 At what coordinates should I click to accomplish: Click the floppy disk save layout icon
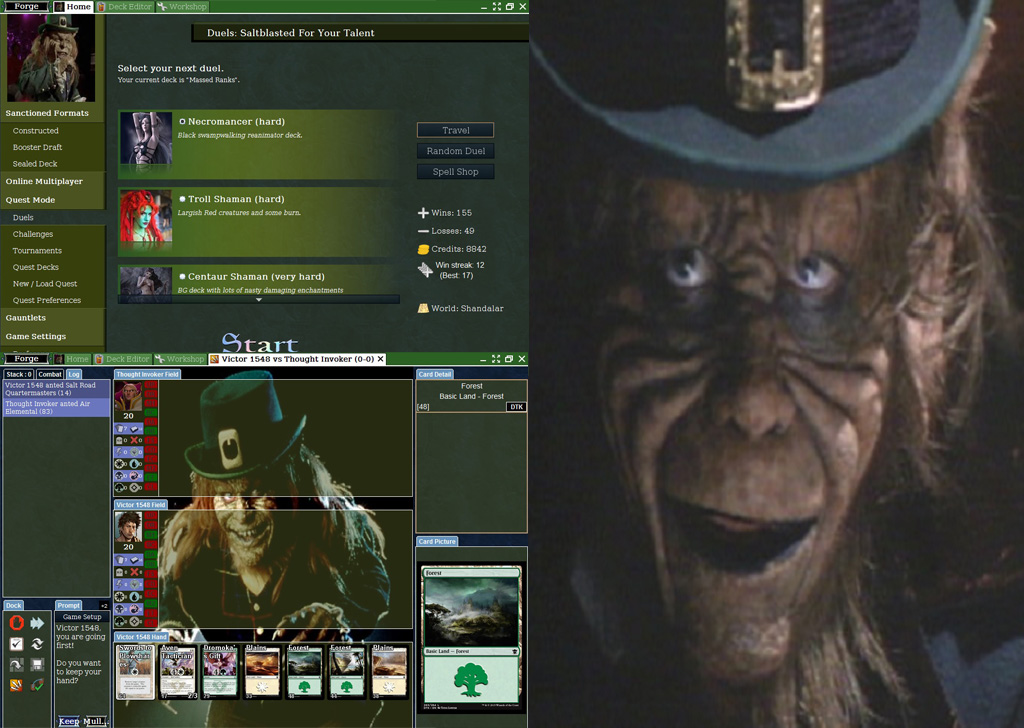pyautogui.click(x=37, y=665)
